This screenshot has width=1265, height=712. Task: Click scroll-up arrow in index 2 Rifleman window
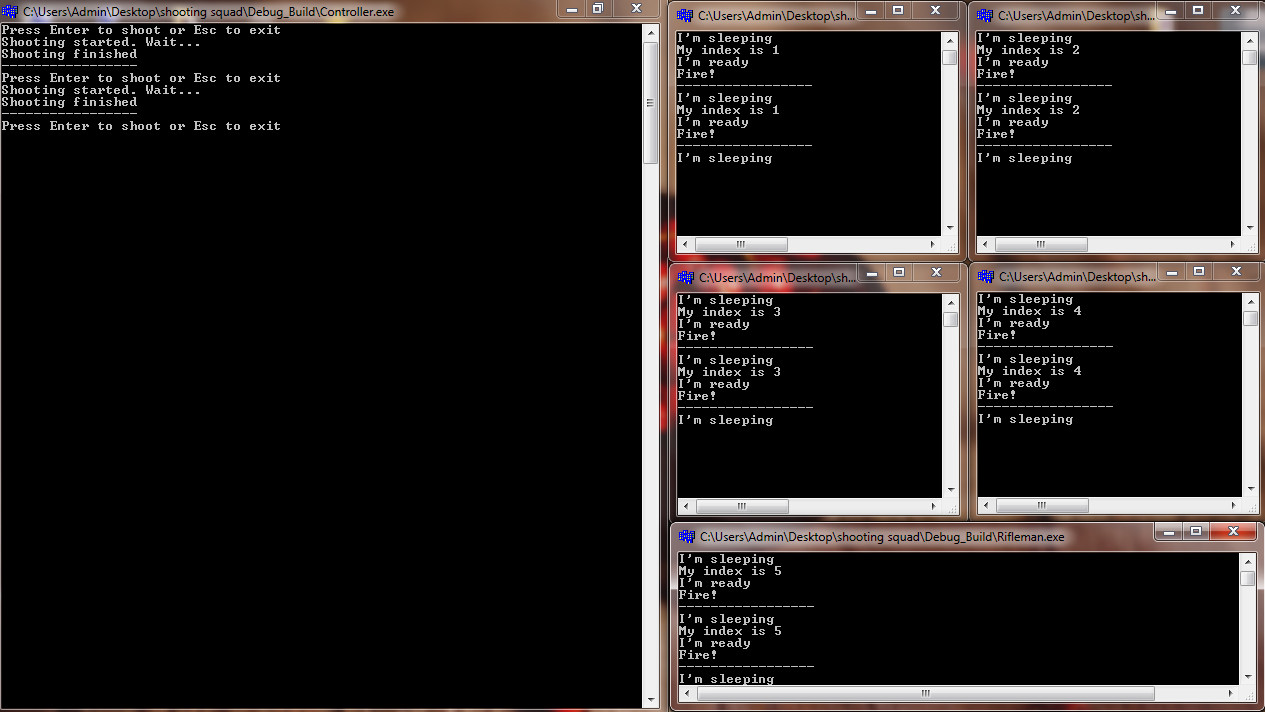1250,40
